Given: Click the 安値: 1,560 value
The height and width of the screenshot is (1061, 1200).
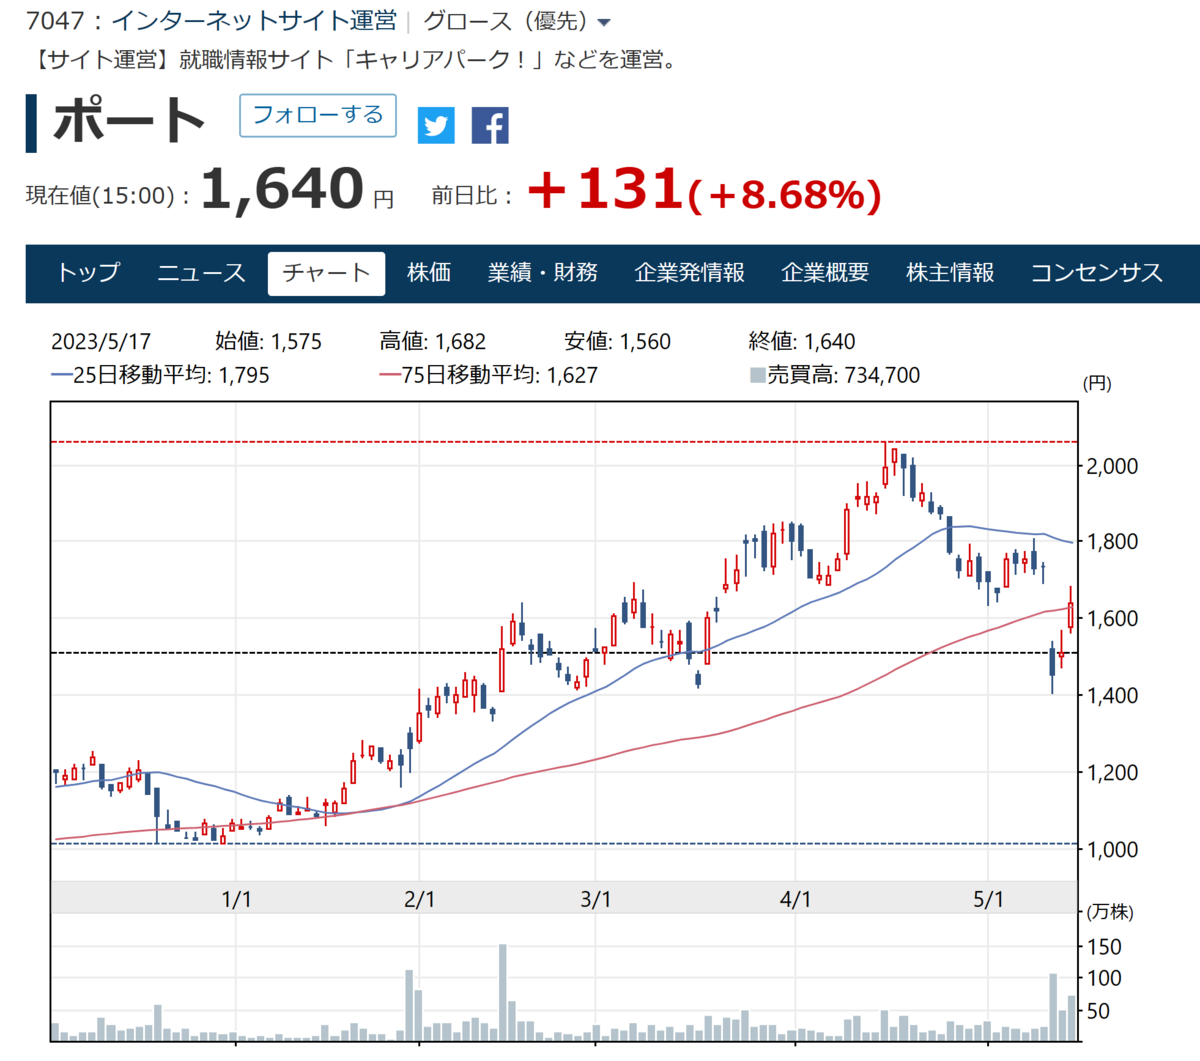Looking at the screenshot, I should (618, 341).
